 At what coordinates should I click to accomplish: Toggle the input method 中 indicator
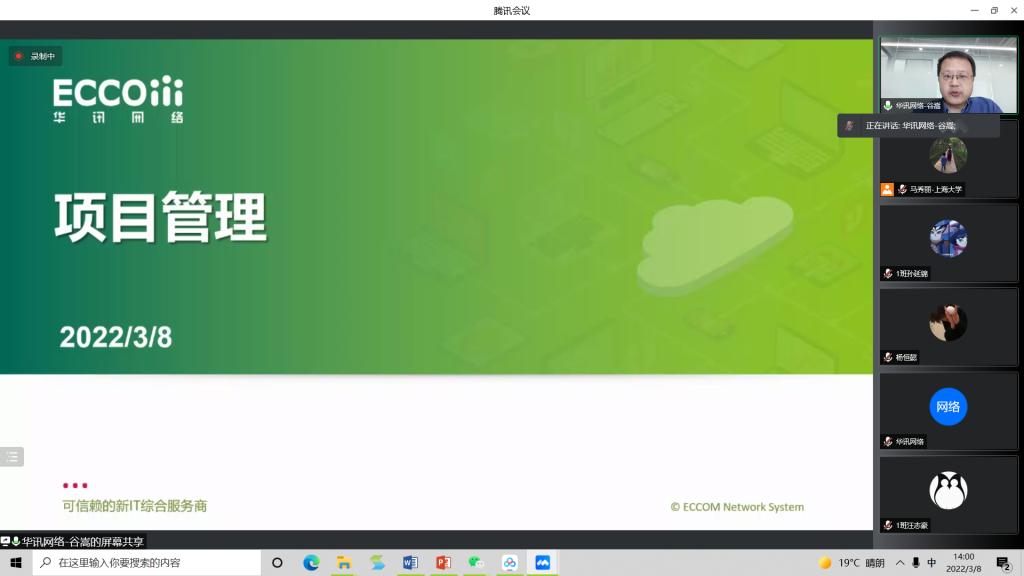pyautogui.click(x=931, y=563)
